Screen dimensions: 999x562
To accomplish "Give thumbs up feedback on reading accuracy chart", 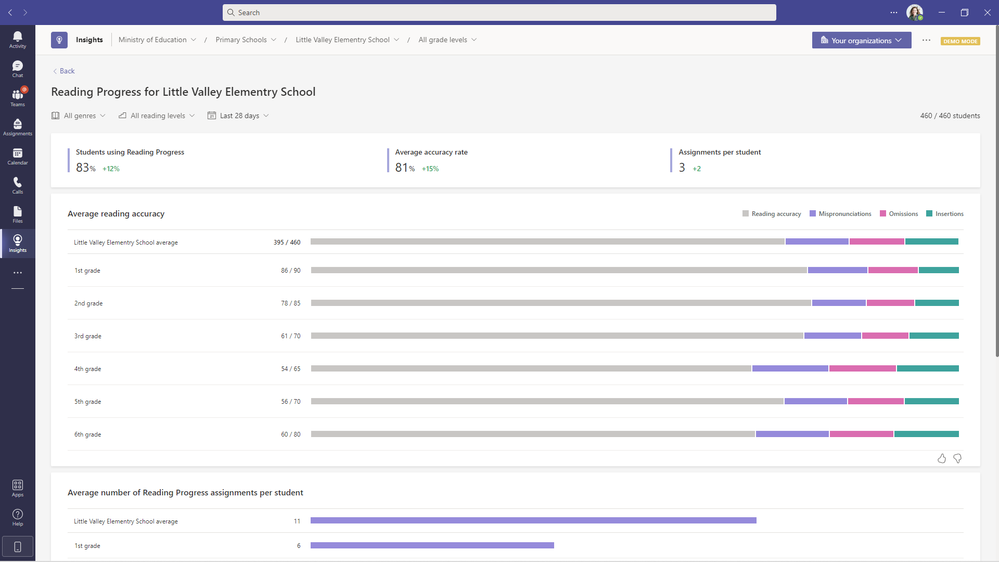I will (x=942, y=458).
